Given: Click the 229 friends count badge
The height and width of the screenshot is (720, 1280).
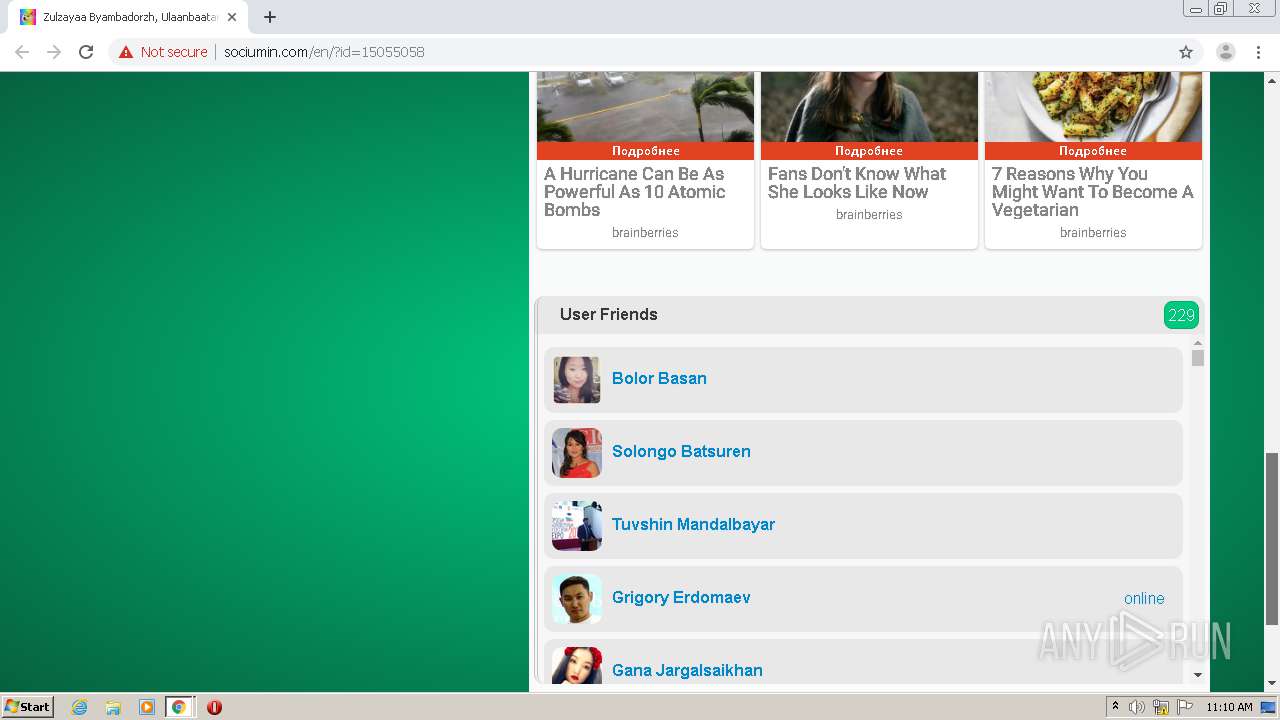Looking at the screenshot, I should tap(1181, 315).
